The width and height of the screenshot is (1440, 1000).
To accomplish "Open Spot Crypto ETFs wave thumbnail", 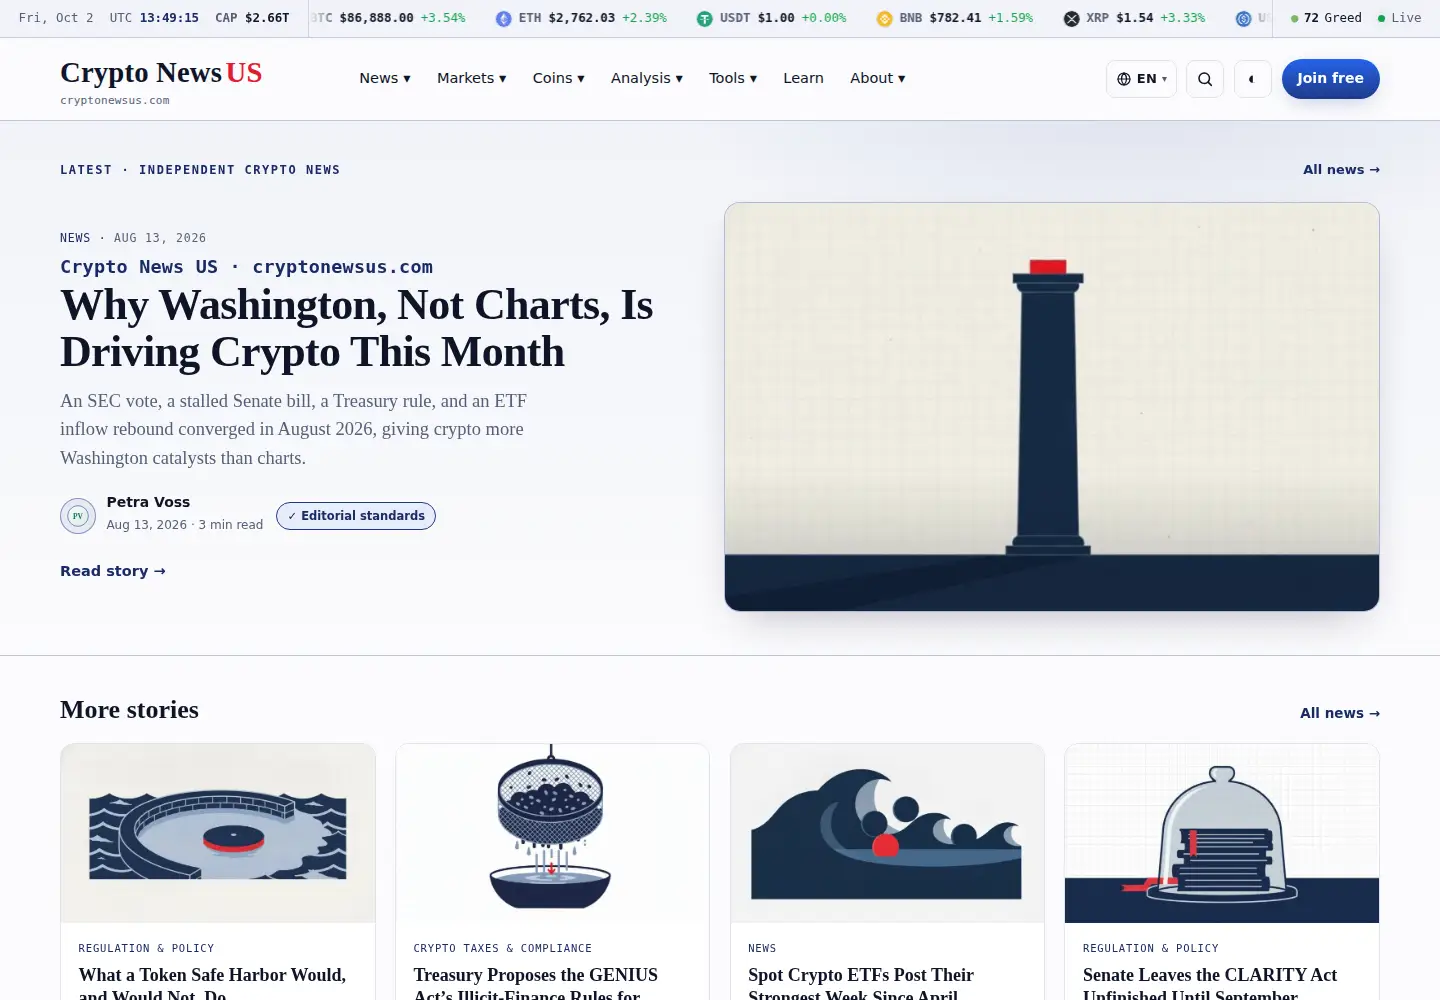I will (887, 833).
